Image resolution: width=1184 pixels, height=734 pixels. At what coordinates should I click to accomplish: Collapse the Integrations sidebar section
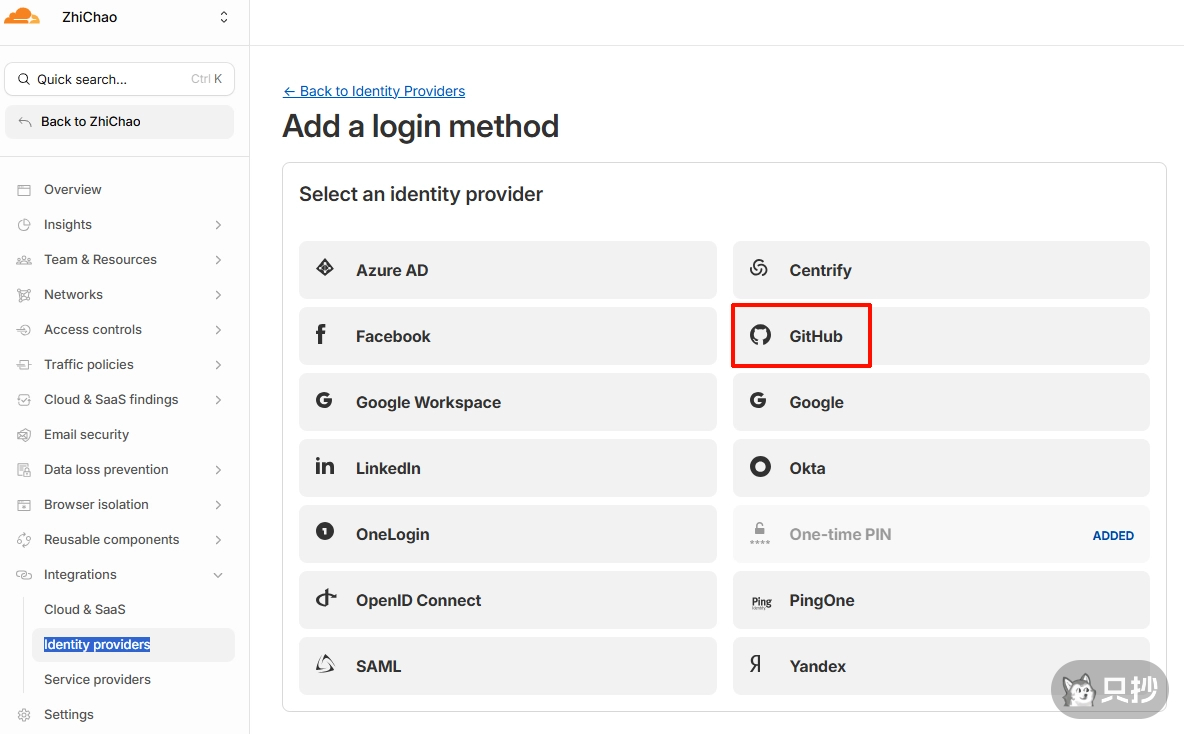coord(218,575)
